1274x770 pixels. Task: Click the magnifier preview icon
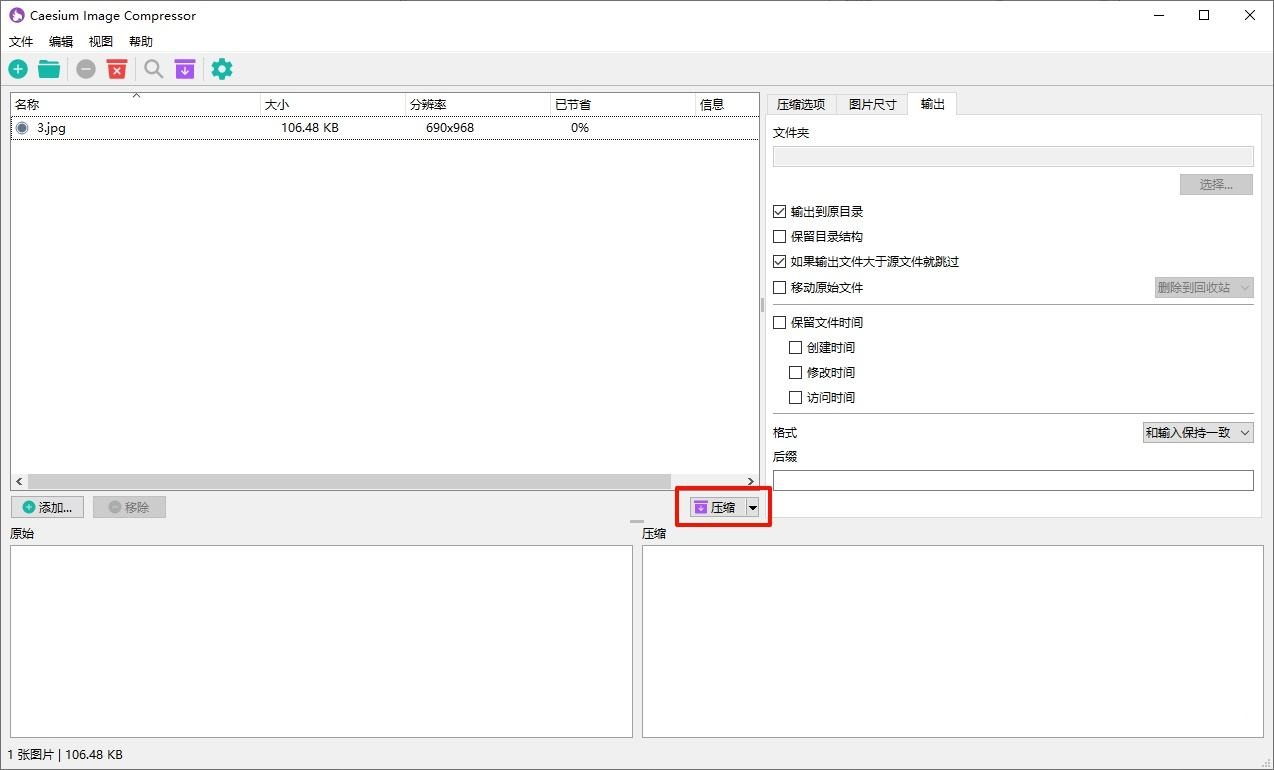[153, 69]
